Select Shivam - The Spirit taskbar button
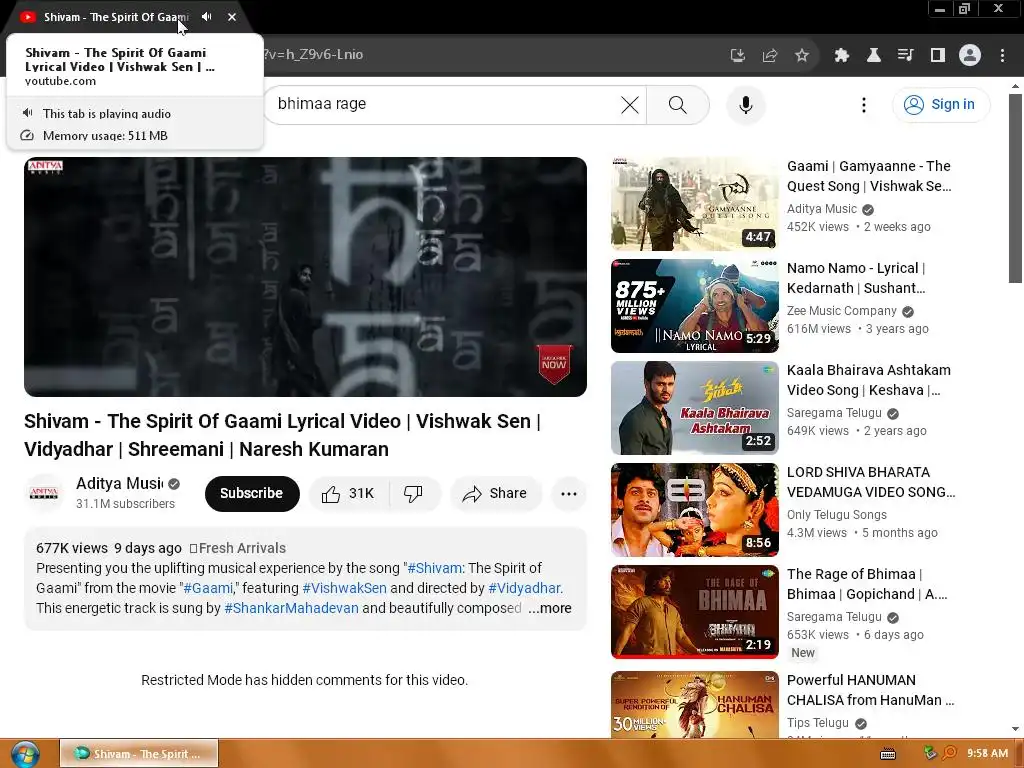1024x768 pixels. coord(139,754)
